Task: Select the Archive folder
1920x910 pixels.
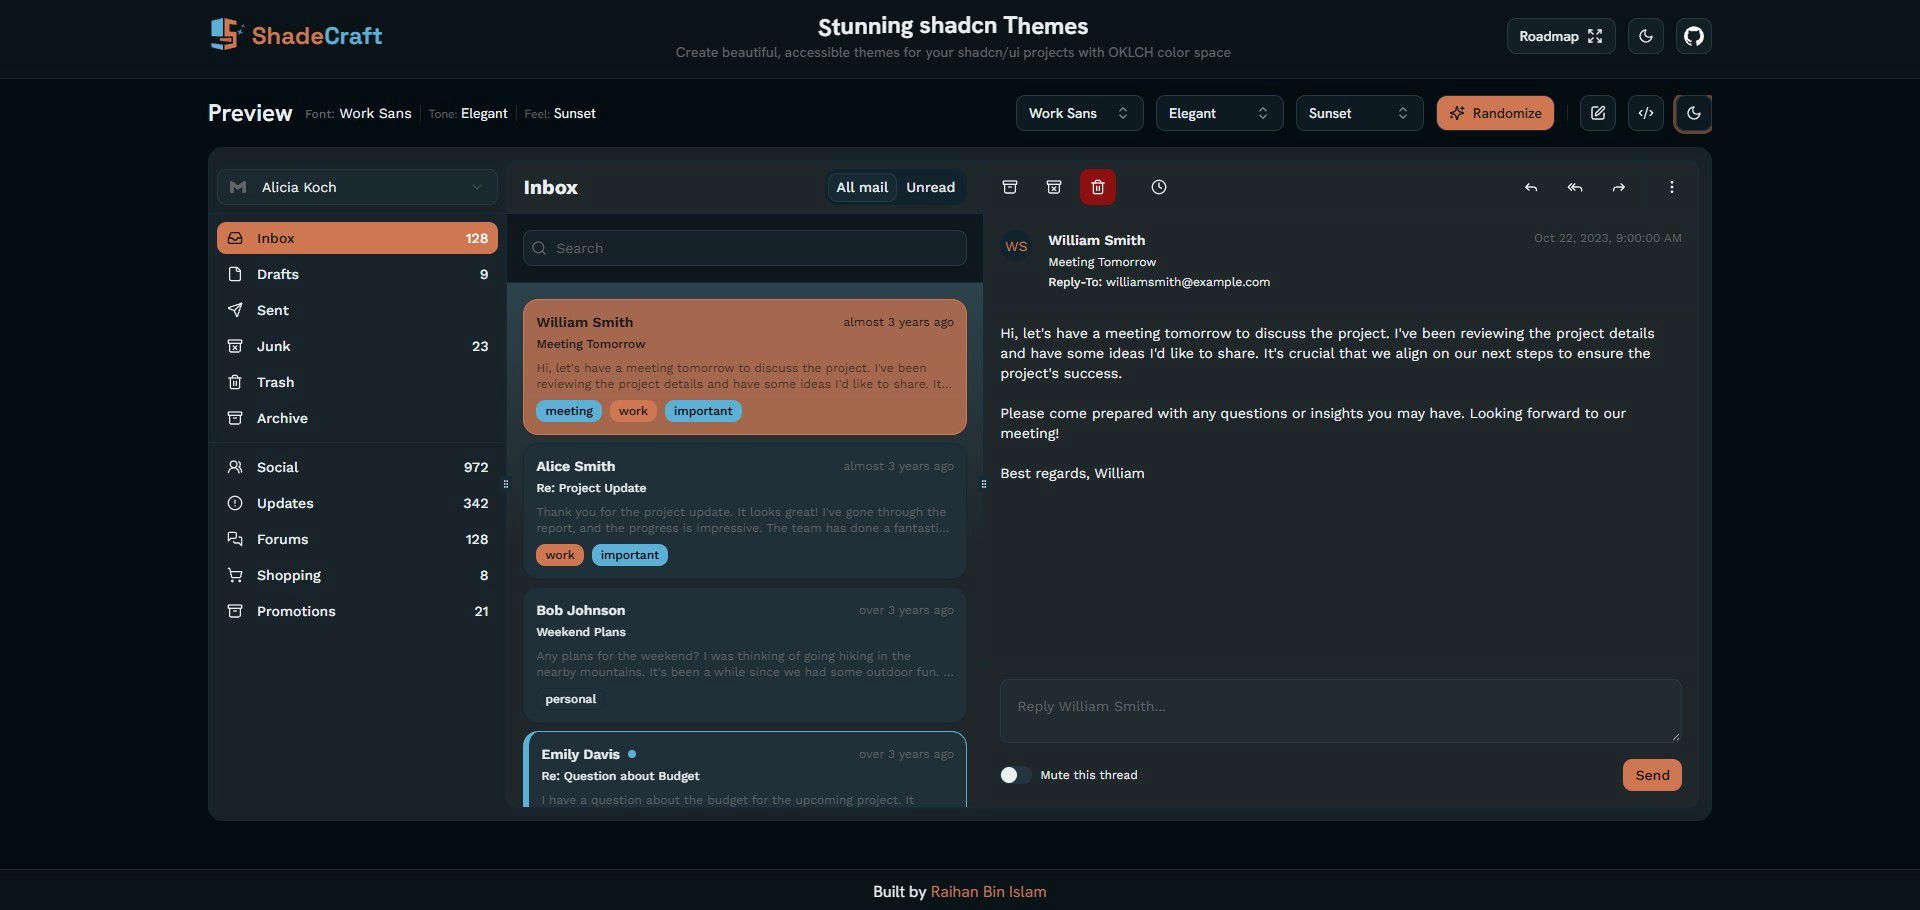Action: [x=357, y=418]
